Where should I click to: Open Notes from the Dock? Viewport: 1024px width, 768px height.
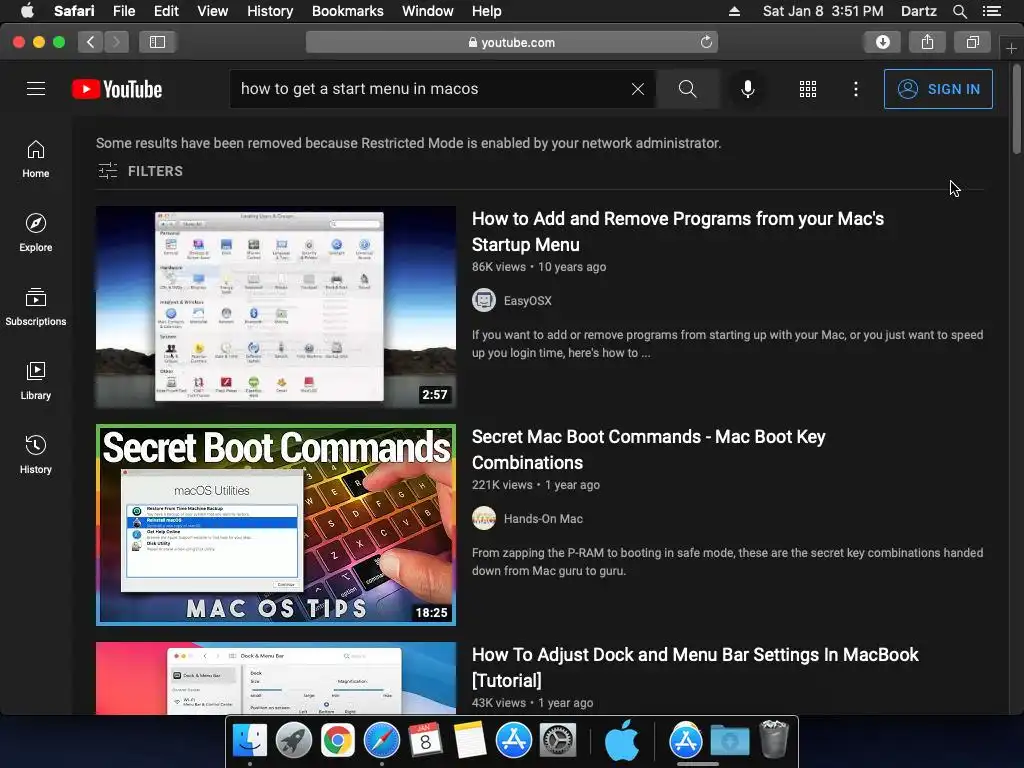470,741
